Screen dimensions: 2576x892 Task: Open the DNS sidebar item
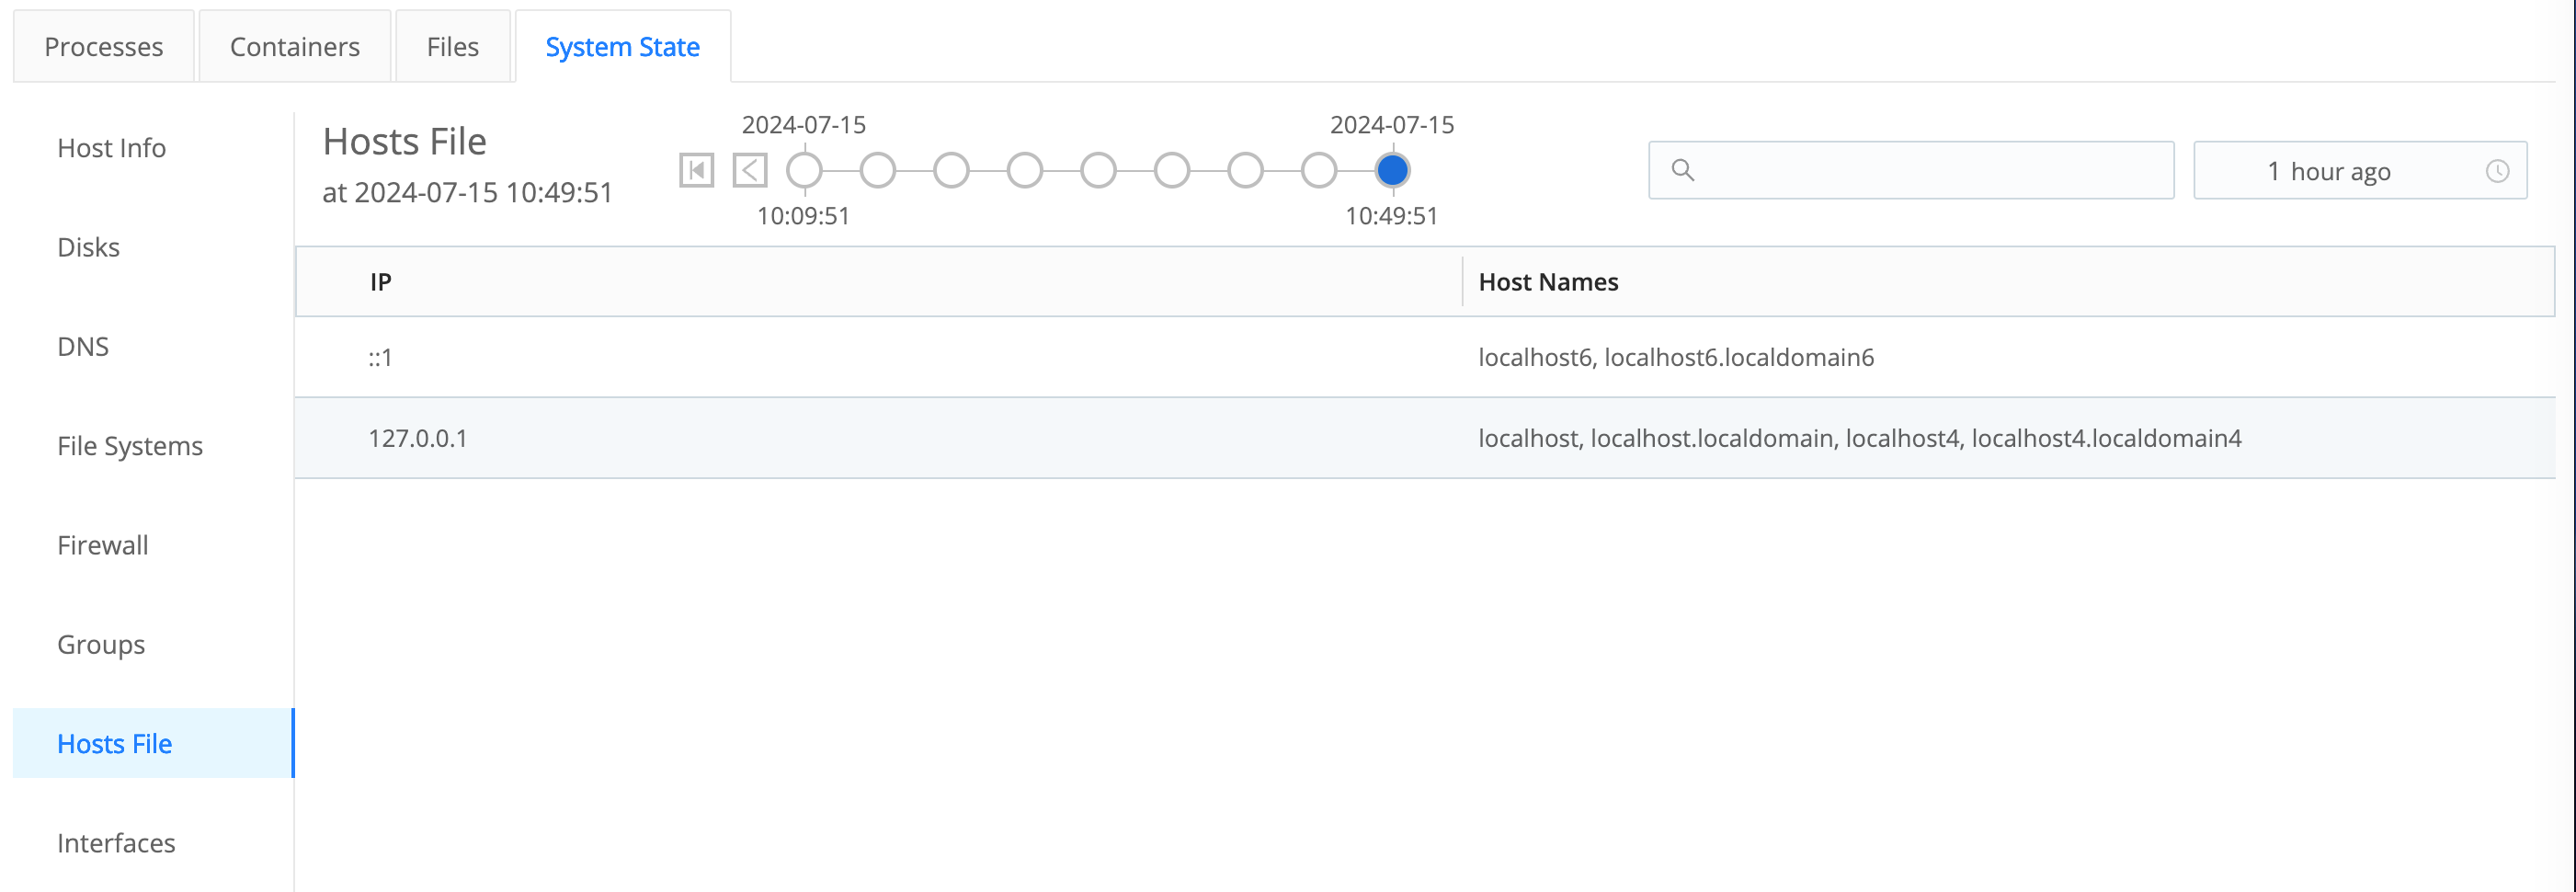pos(83,346)
